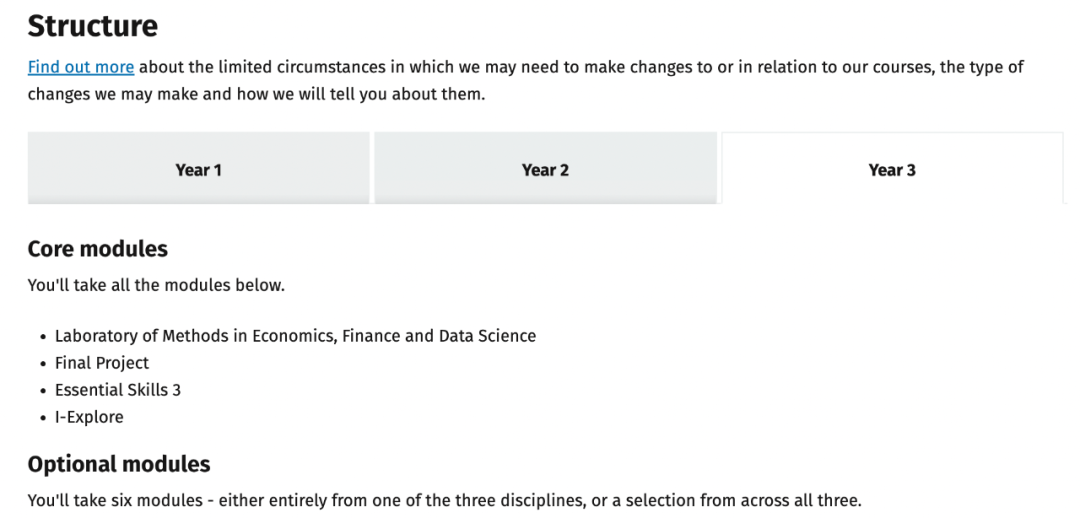The height and width of the screenshot is (518, 1080).
Task: Select Laboratory of Methods in Economics list item
Action: (295, 336)
